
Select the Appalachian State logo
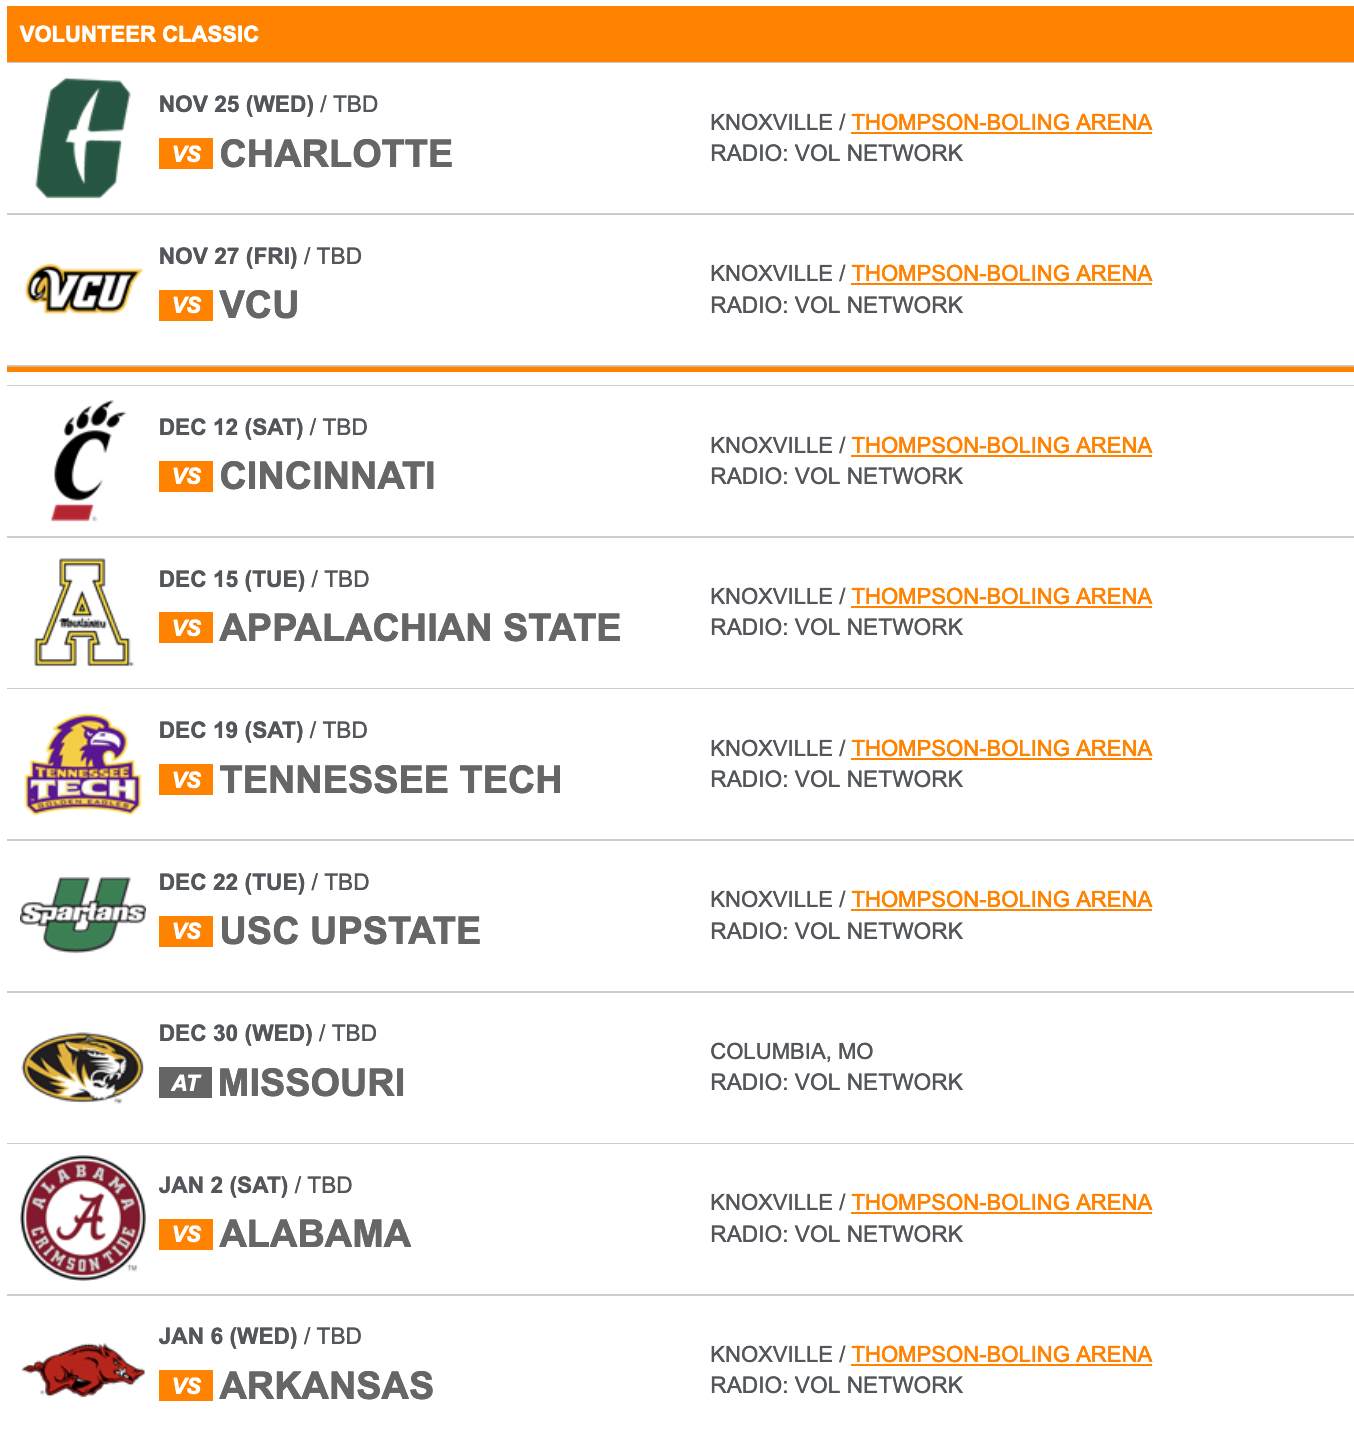(x=83, y=612)
